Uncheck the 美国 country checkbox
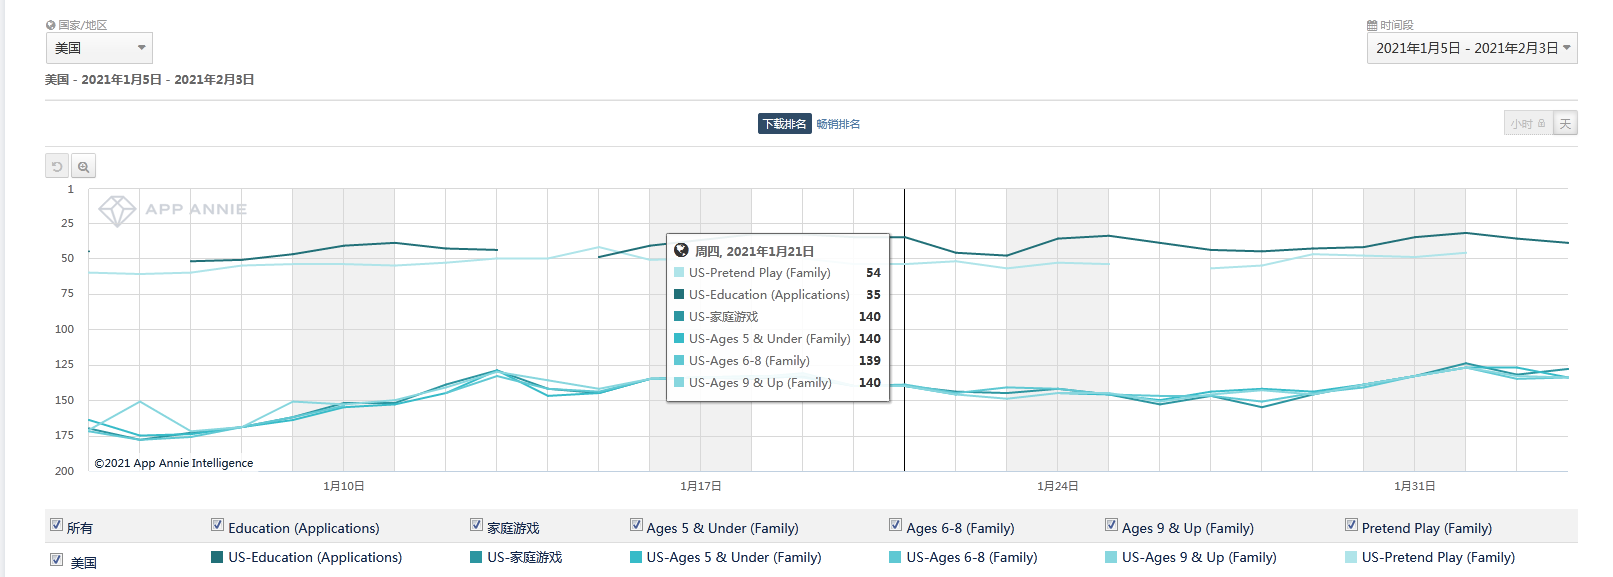 (56, 560)
